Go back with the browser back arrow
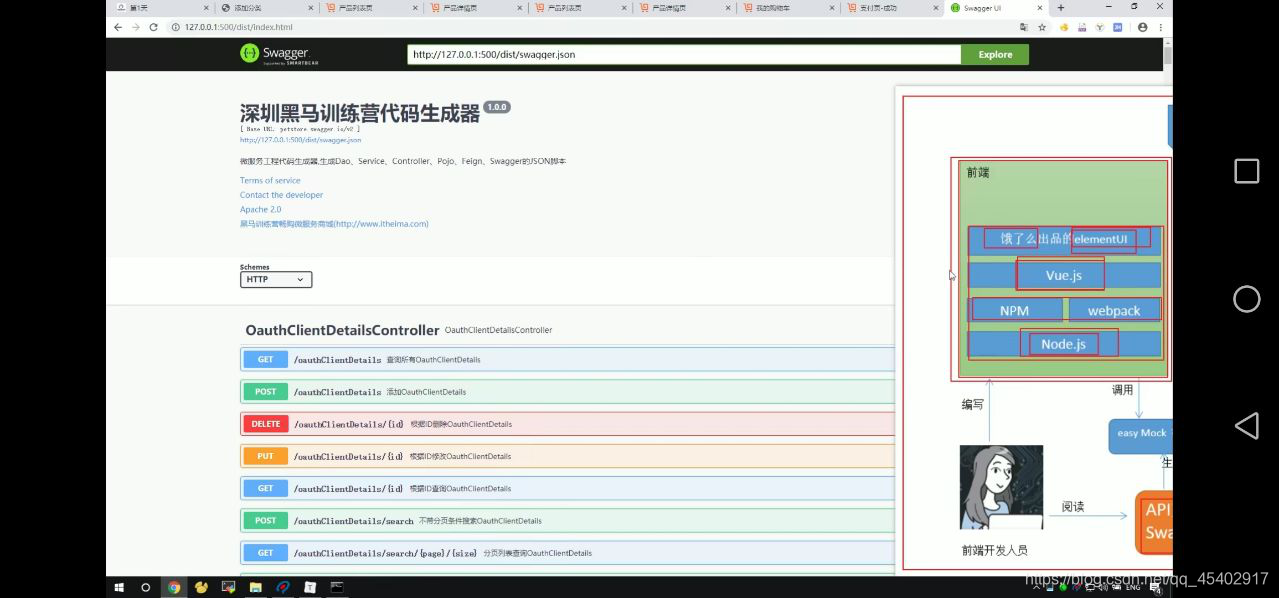Image resolution: width=1279 pixels, height=598 pixels. (x=118, y=27)
